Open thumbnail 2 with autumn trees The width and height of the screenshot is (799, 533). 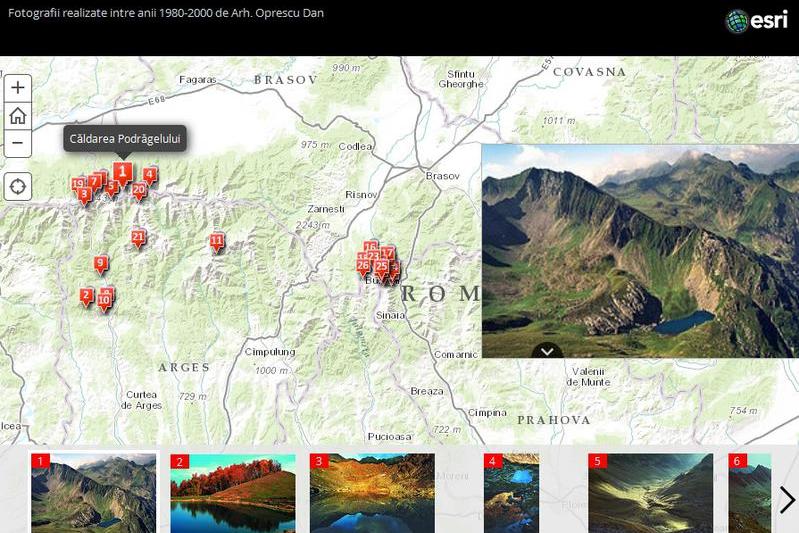pyautogui.click(x=233, y=493)
